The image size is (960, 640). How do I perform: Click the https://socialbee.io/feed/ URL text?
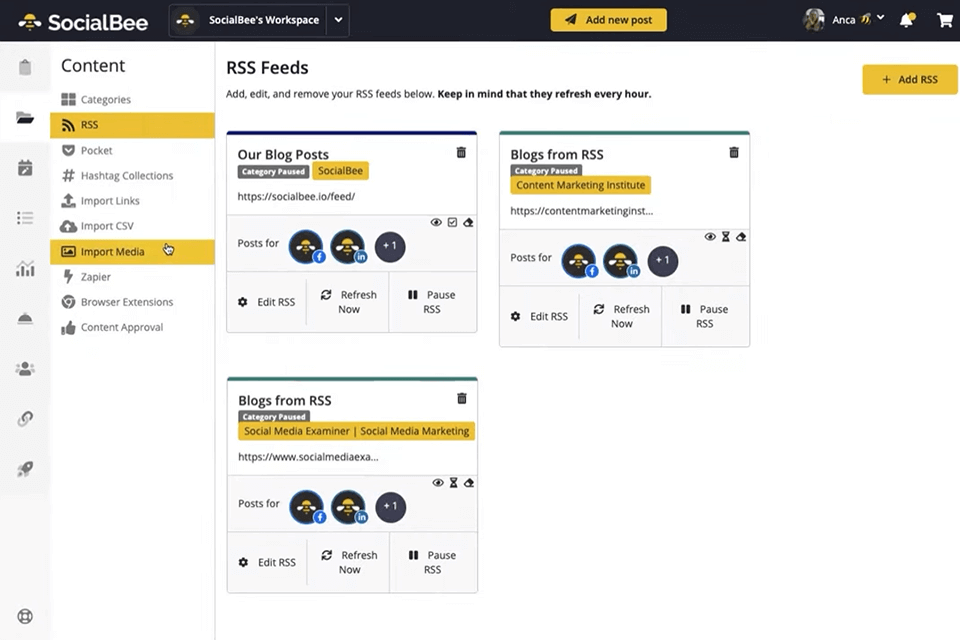coord(296,197)
